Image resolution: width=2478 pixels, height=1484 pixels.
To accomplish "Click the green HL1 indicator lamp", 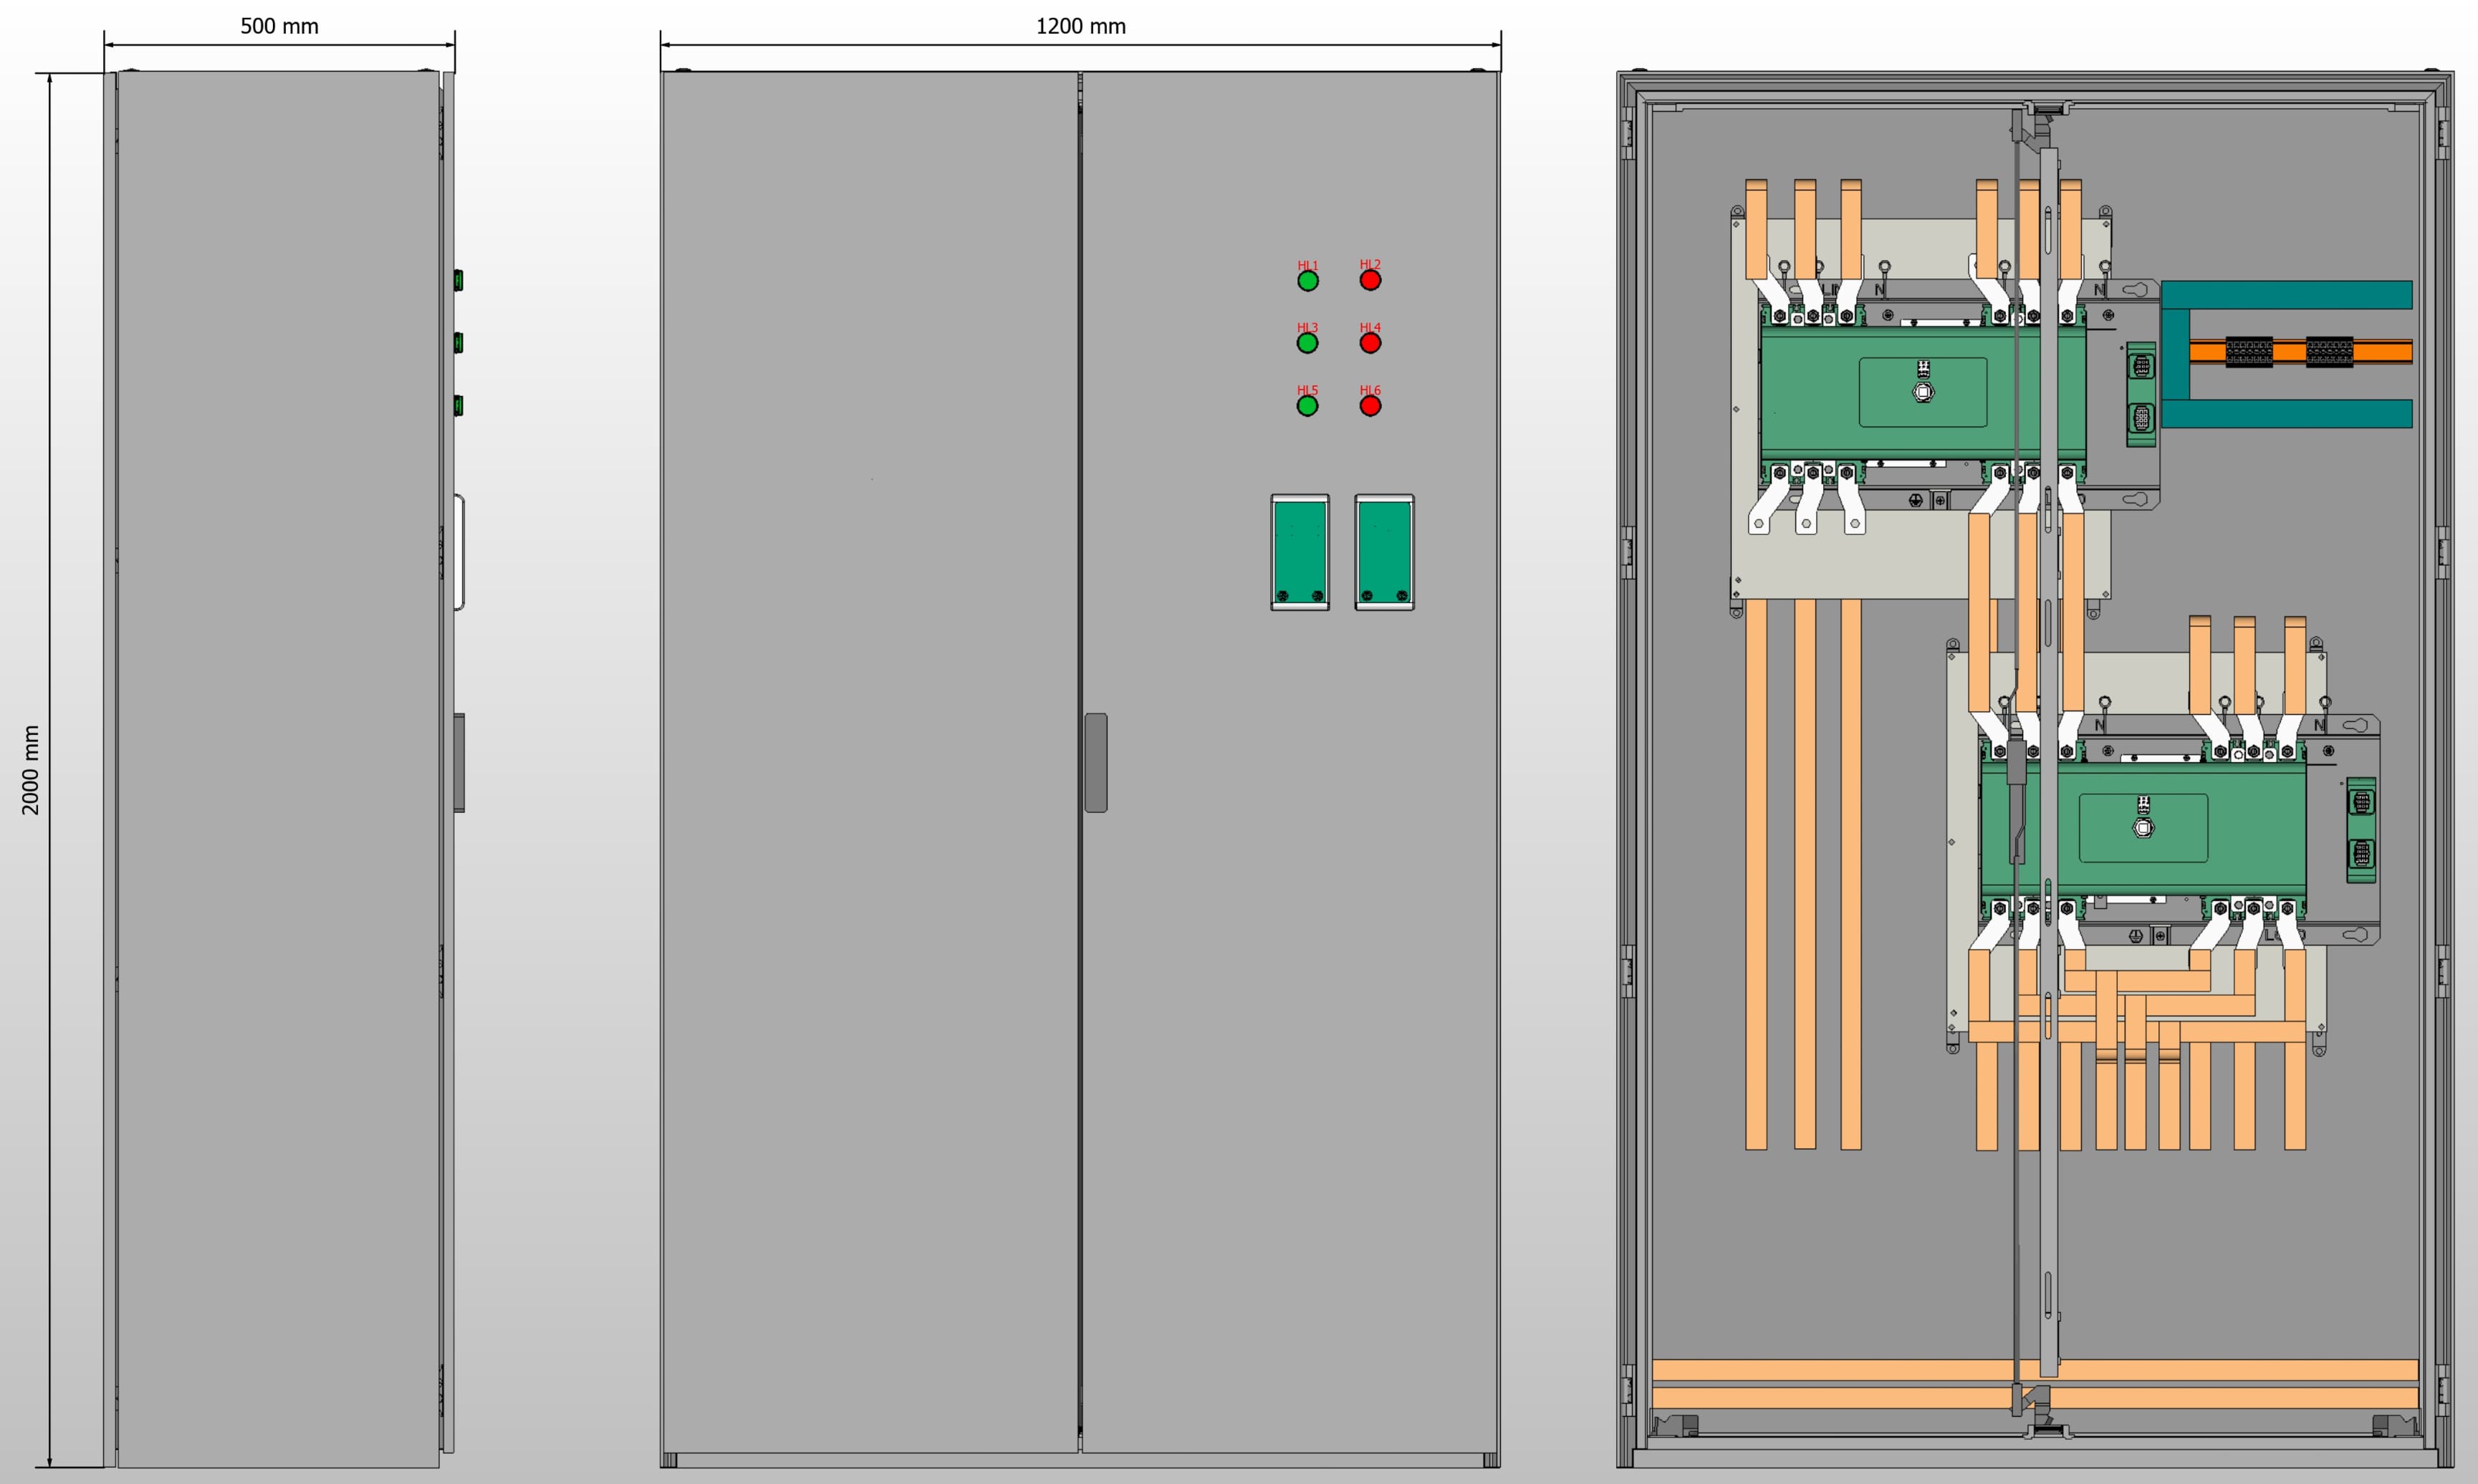I will pos(1307,282).
